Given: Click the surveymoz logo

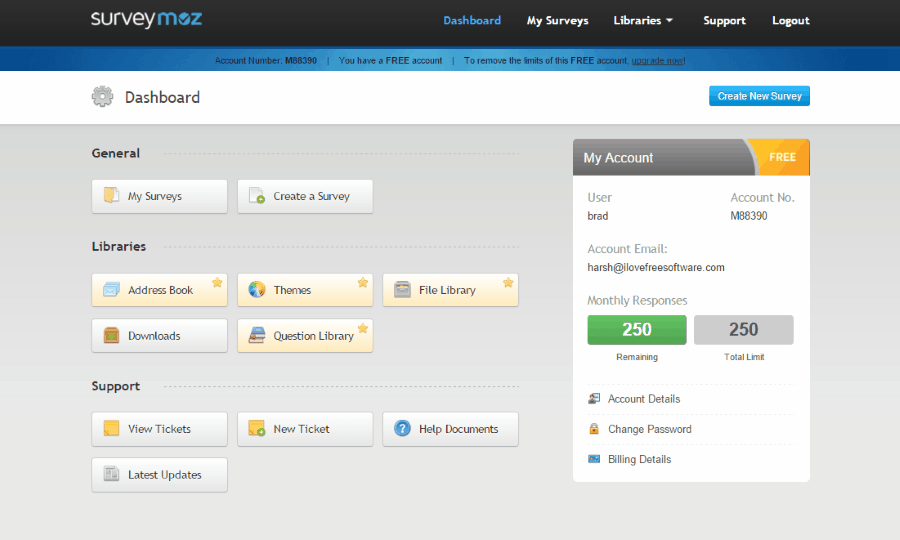Looking at the screenshot, I should coord(146,19).
